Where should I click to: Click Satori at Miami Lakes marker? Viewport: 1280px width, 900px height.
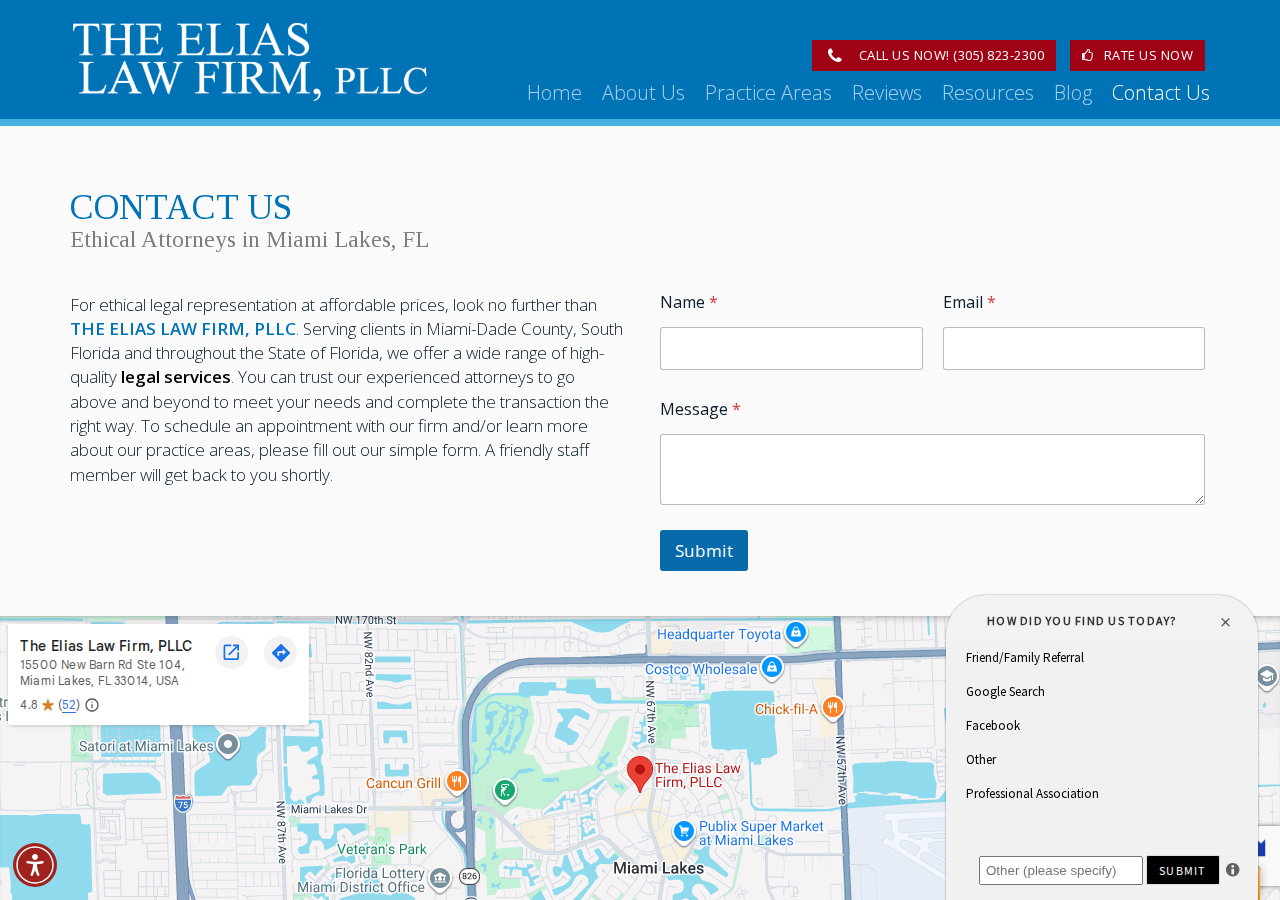tap(228, 745)
